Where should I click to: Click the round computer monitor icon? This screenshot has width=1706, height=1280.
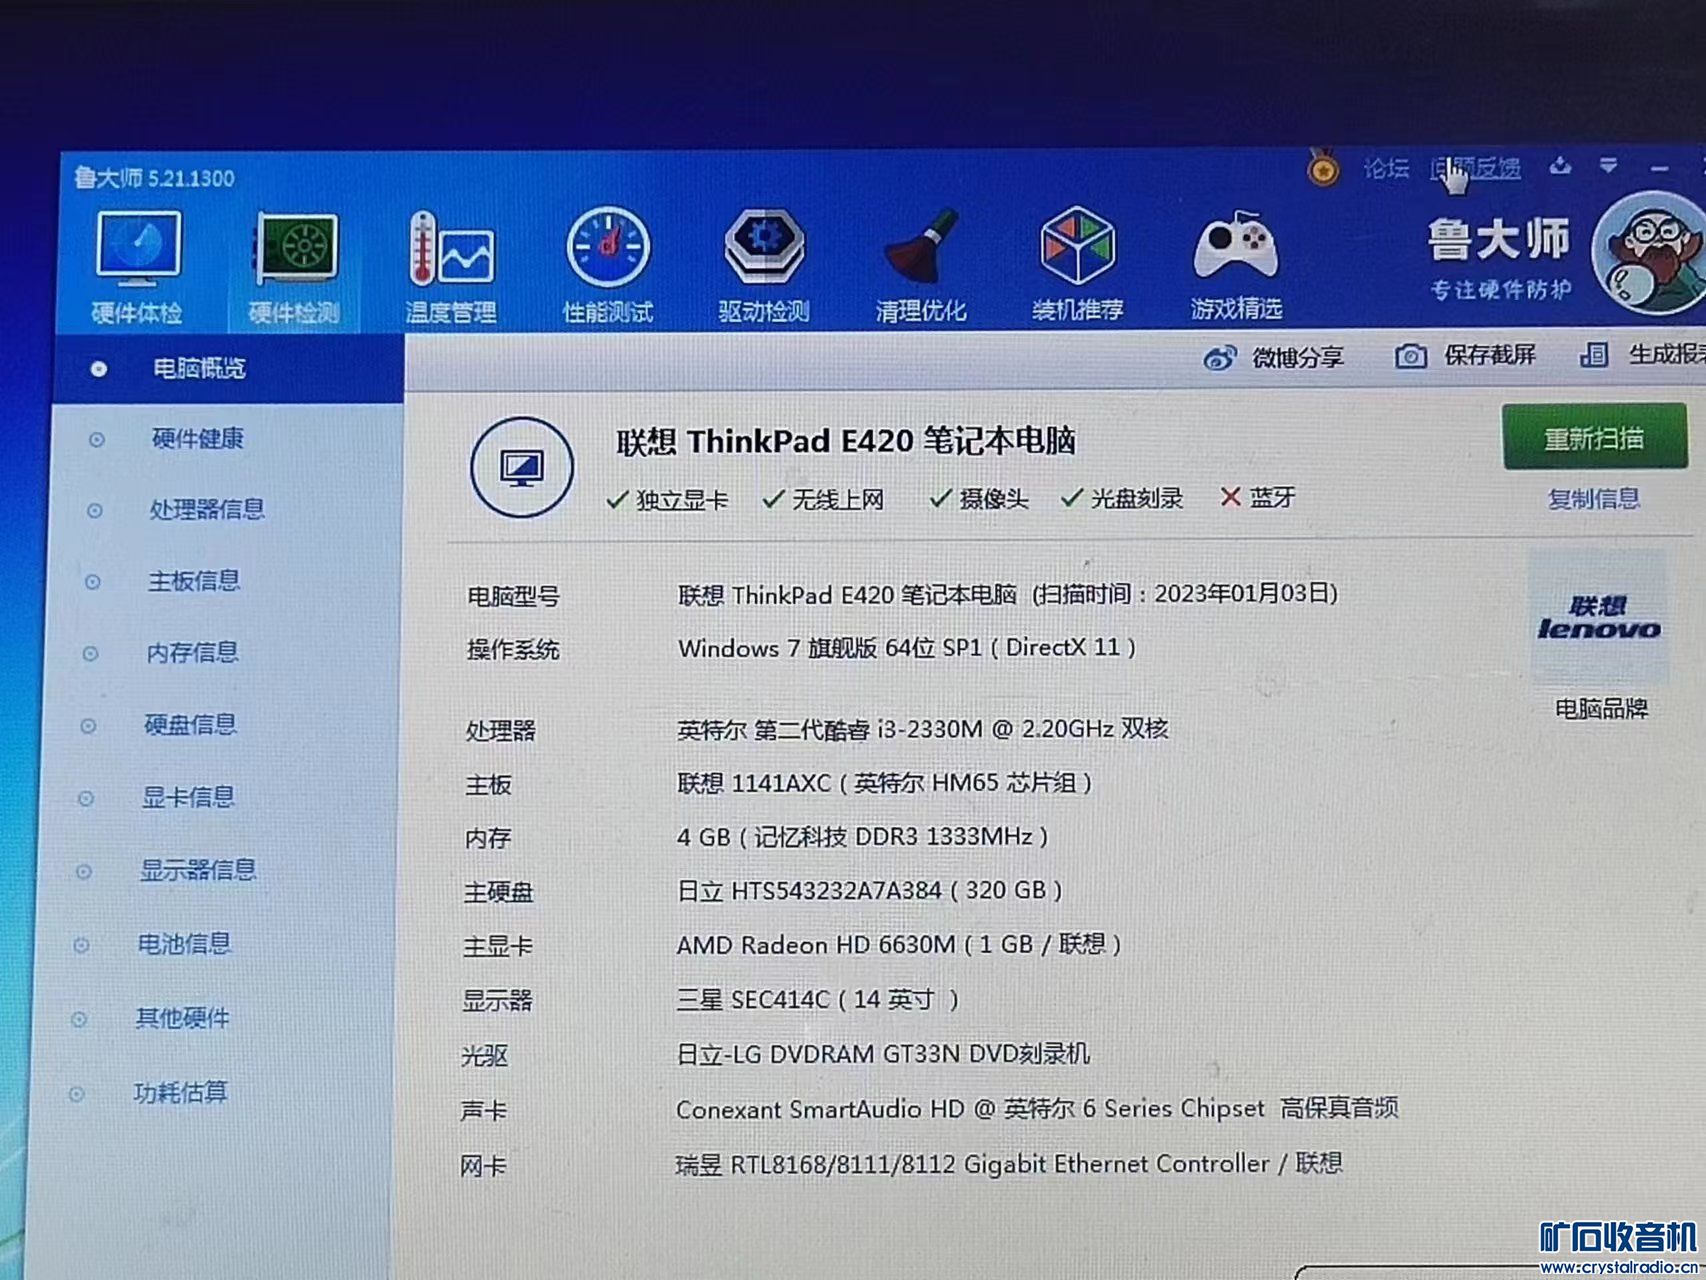[521, 467]
